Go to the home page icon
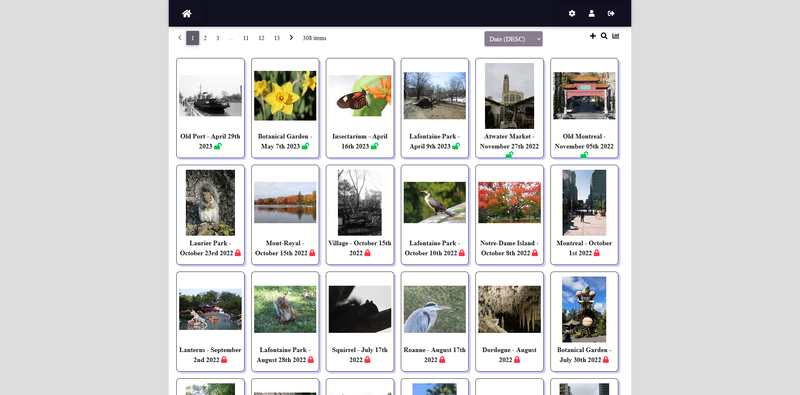 (187, 14)
